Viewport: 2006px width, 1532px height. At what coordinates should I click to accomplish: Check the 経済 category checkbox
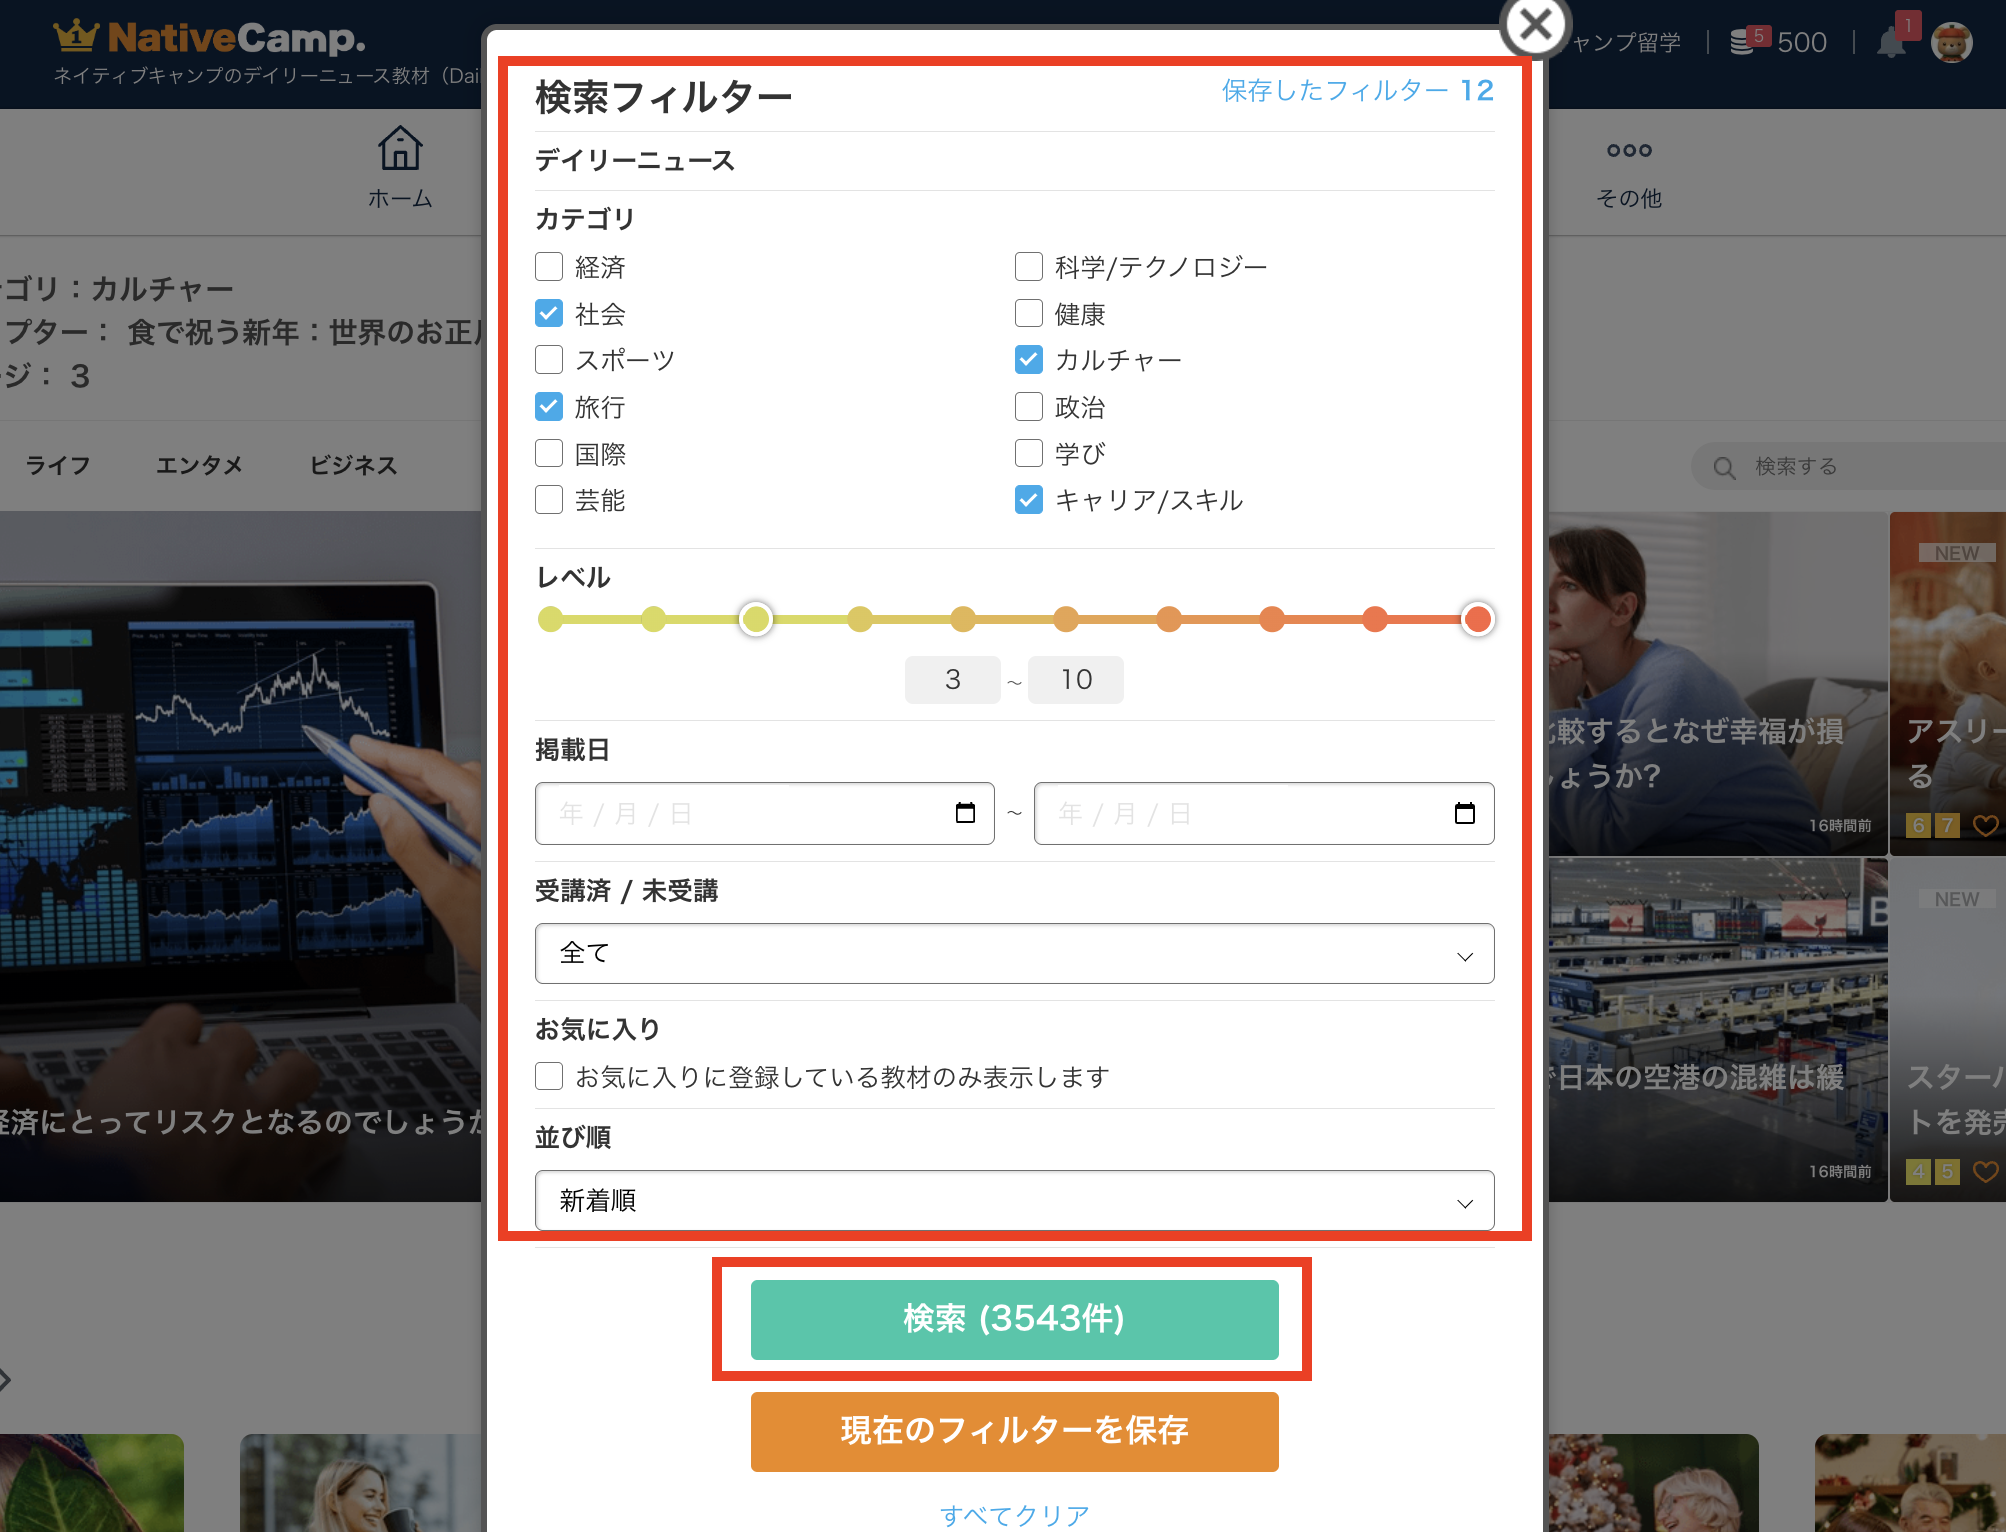coord(549,267)
